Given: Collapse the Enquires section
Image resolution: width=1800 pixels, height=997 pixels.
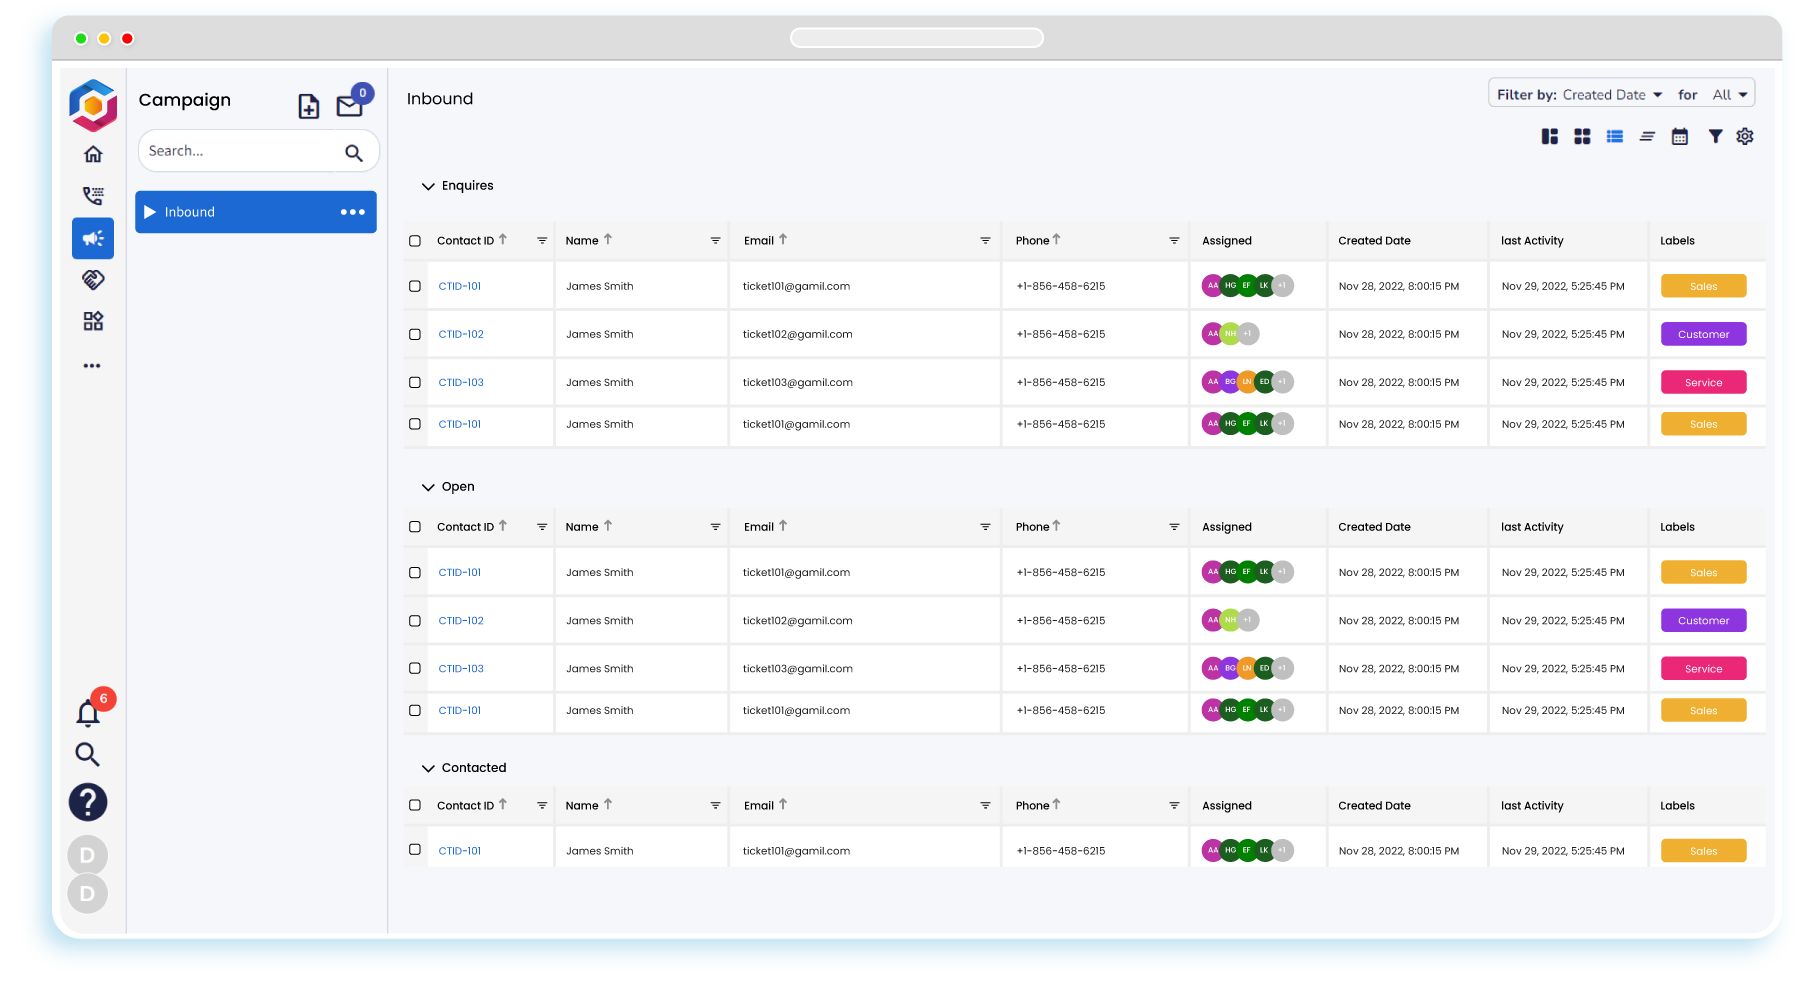Looking at the screenshot, I should (x=428, y=185).
